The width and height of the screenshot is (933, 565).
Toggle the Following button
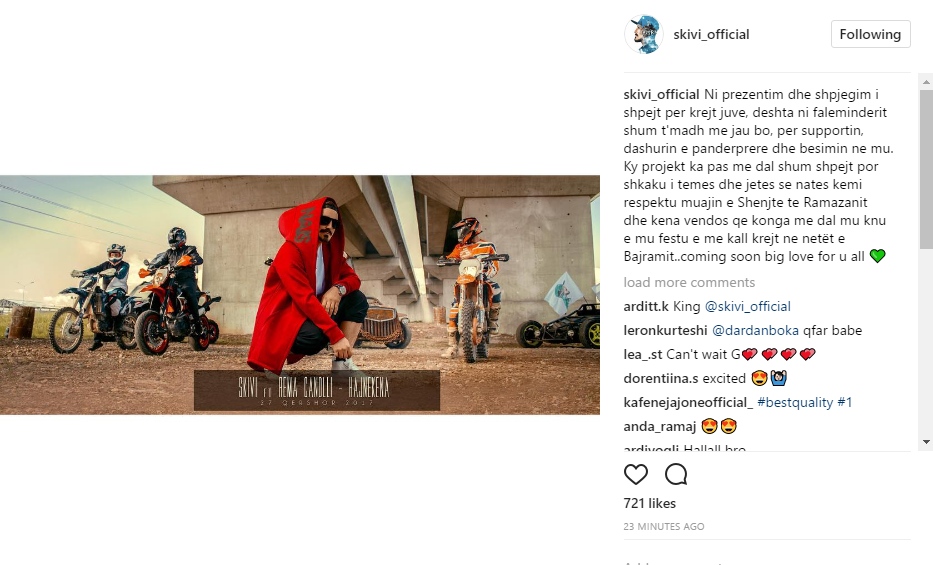click(870, 34)
